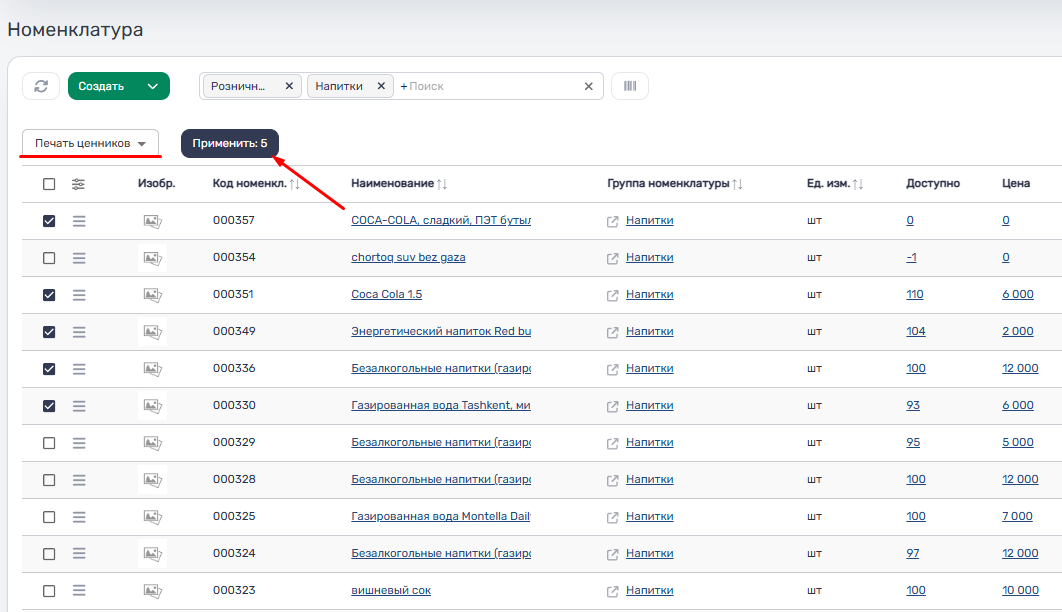
Task: Remove the Напитки filter tag
Action: [380, 86]
